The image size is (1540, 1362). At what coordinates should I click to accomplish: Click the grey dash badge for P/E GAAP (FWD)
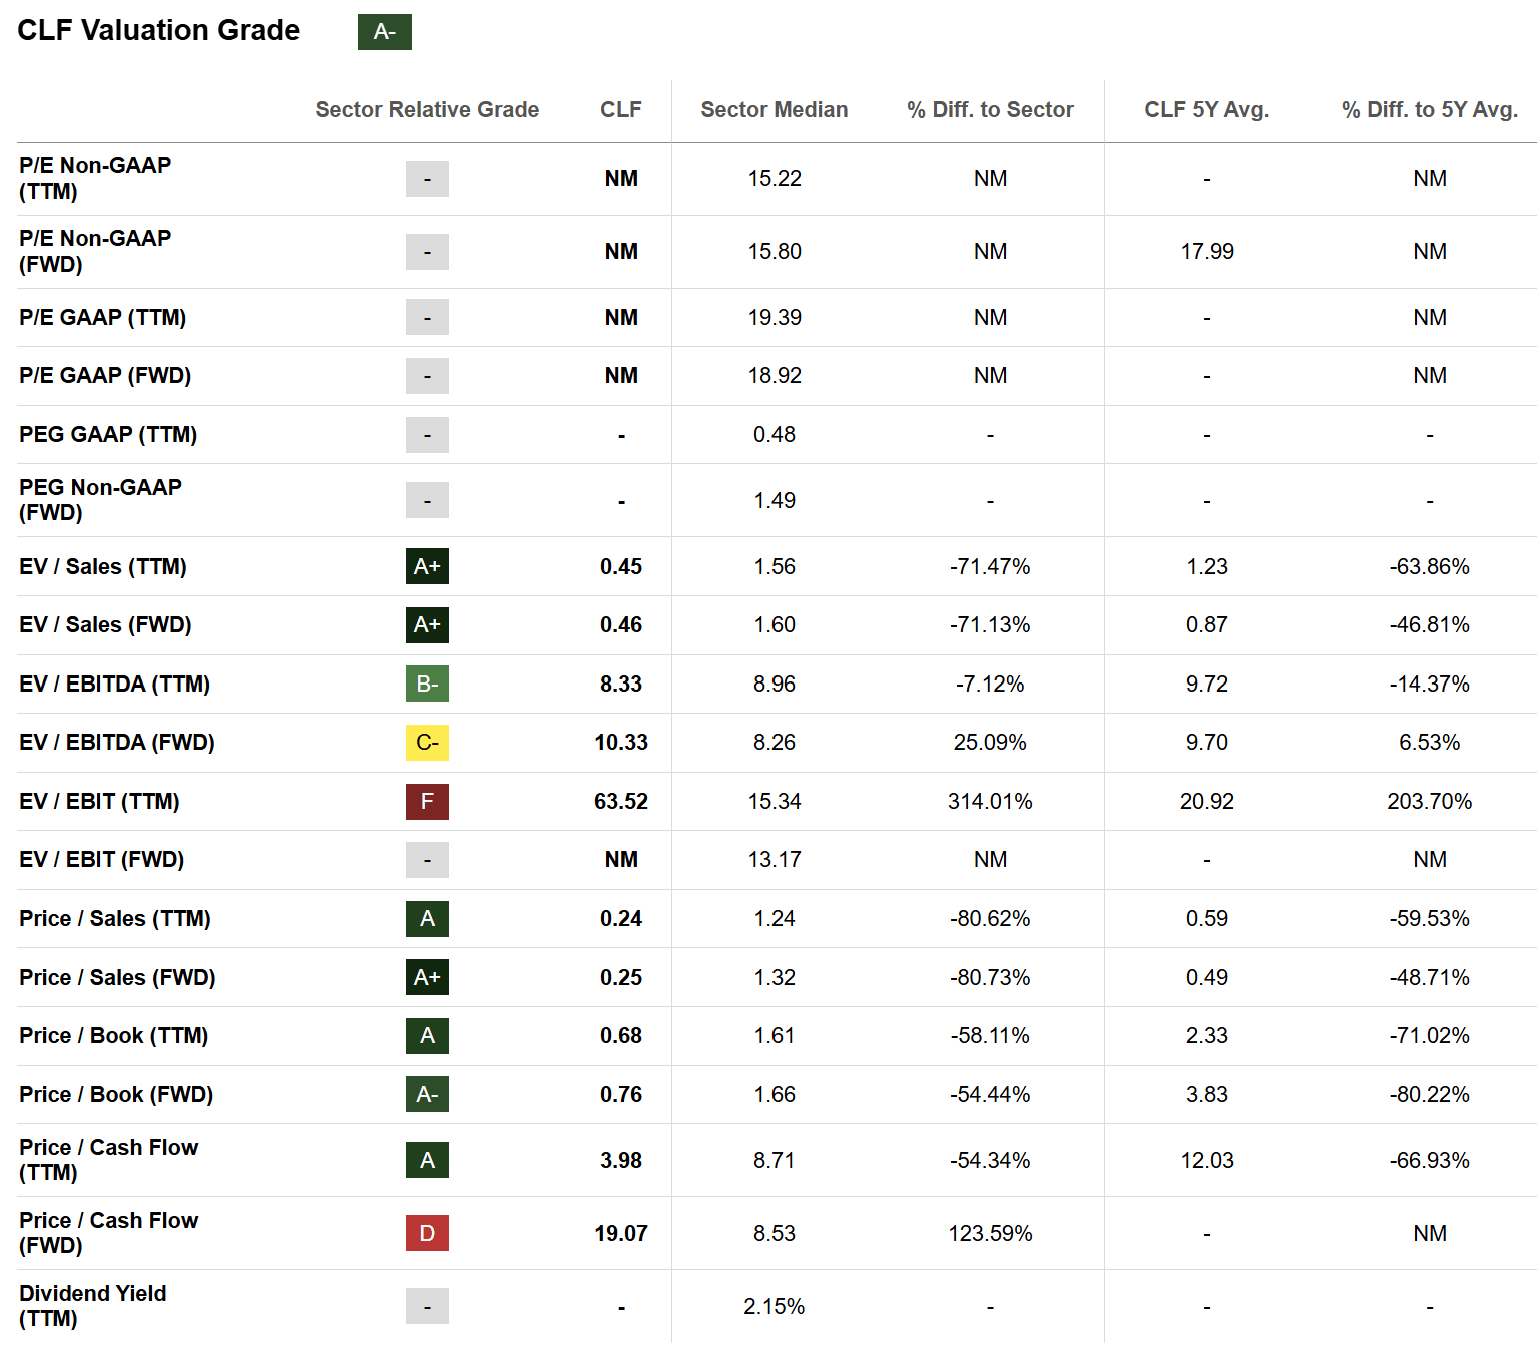pyautogui.click(x=427, y=376)
